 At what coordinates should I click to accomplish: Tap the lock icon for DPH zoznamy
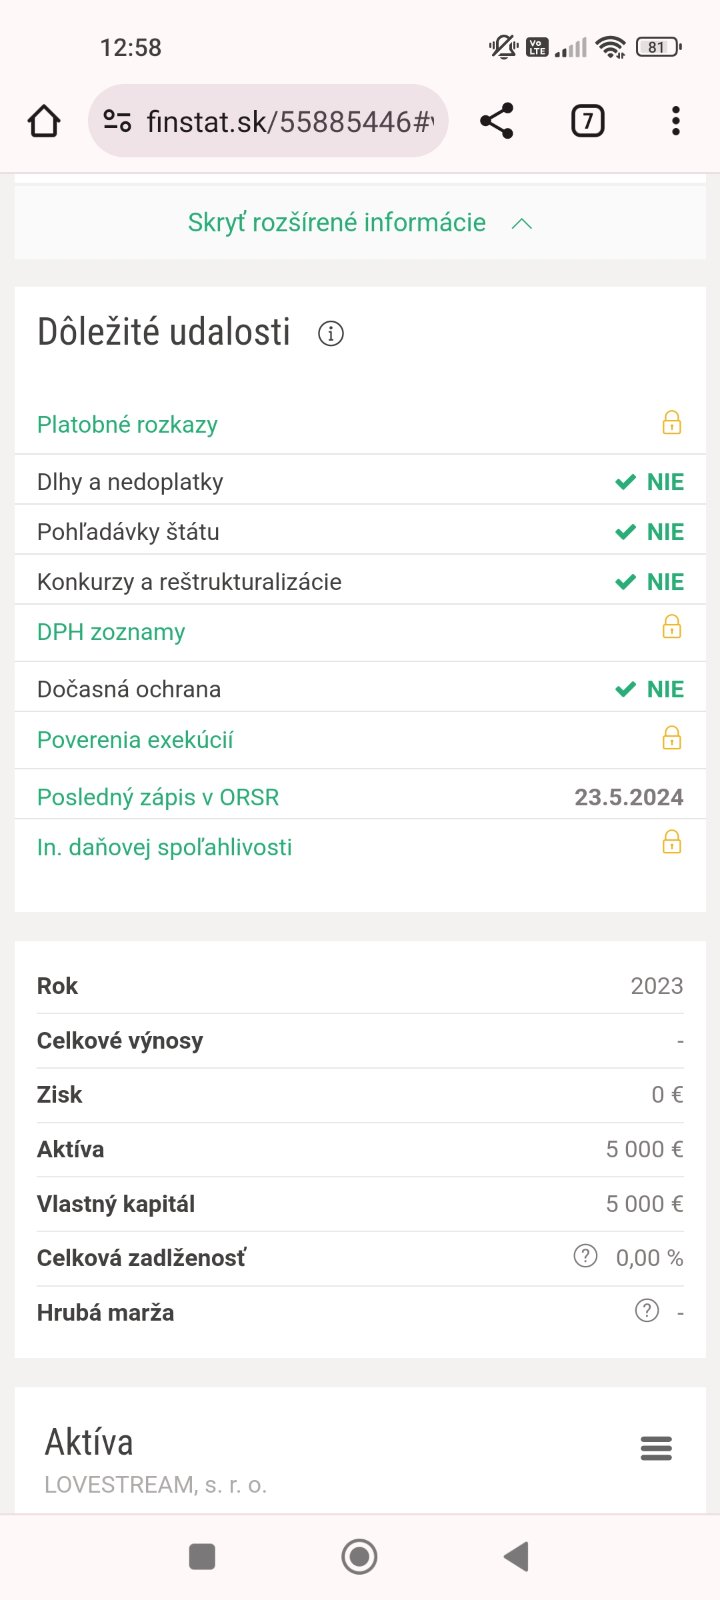[x=672, y=627]
